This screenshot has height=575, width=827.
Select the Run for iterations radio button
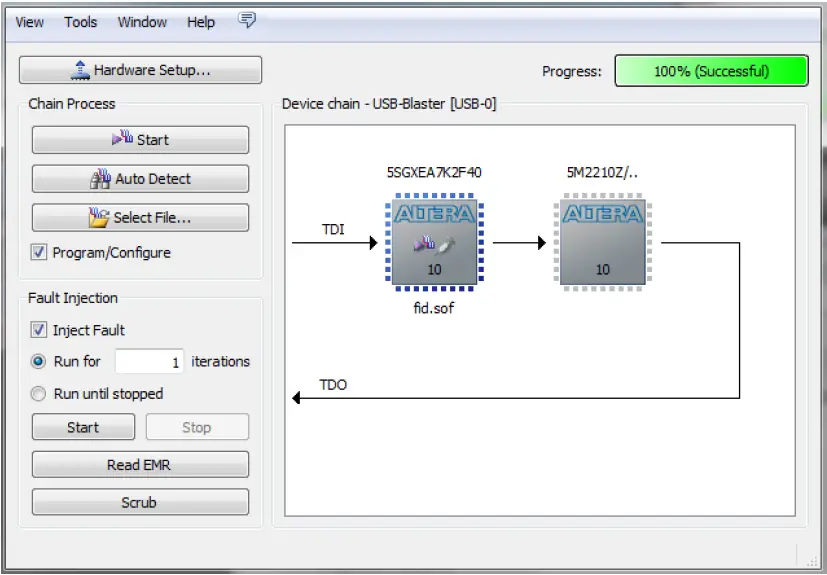pyautogui.click(x=38, y=361)
